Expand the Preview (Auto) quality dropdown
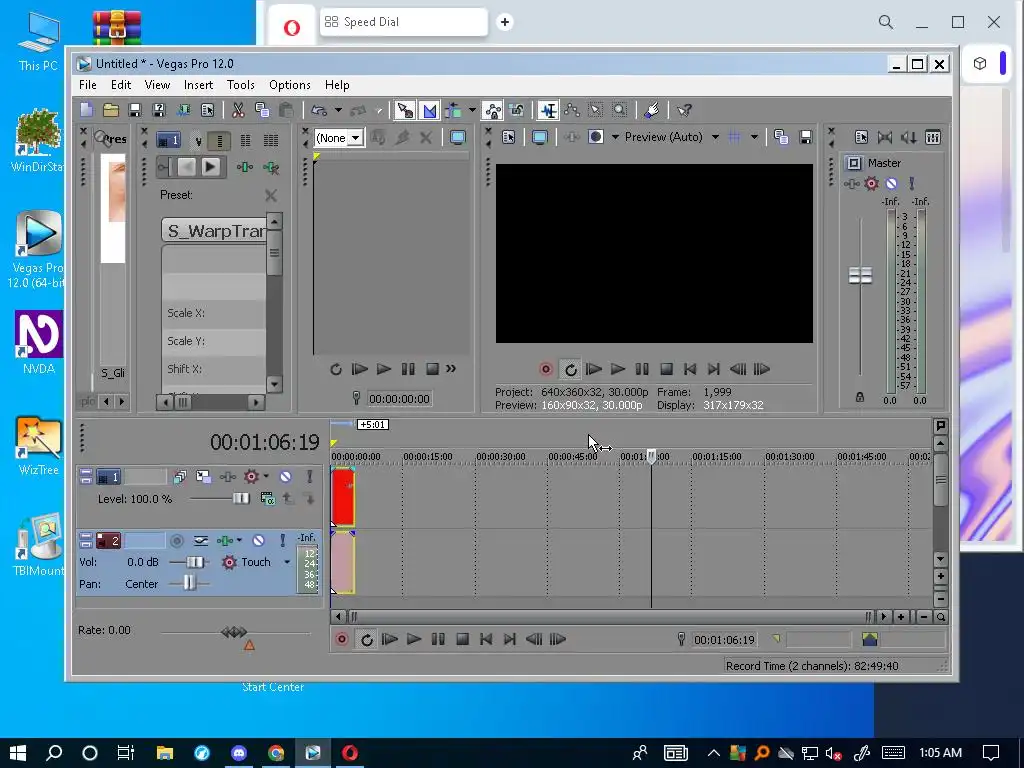Viewport: 1024px width, 768px height. click(715, 137)
